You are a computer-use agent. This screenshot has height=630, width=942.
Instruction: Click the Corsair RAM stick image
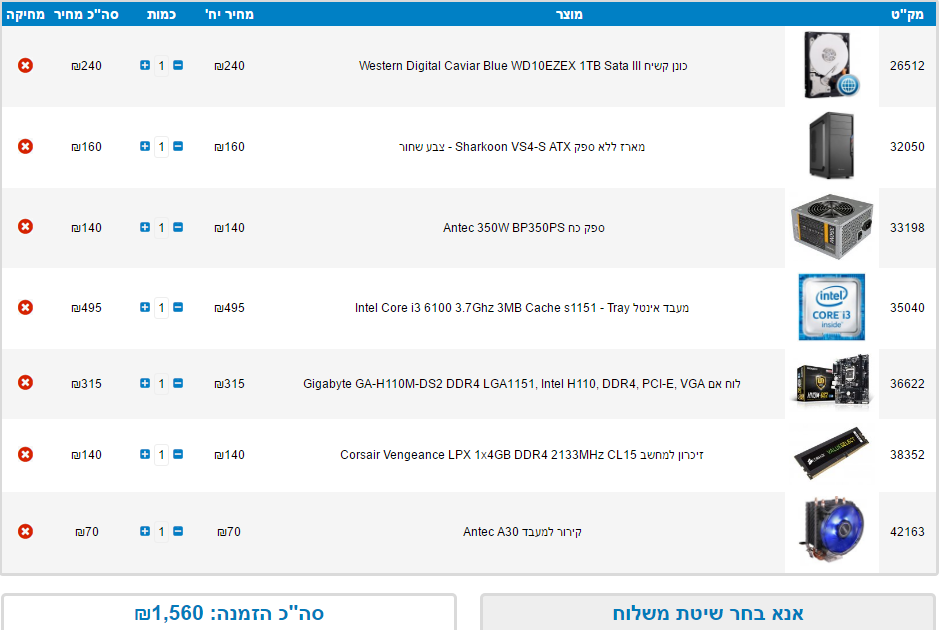tap(831, 453)
